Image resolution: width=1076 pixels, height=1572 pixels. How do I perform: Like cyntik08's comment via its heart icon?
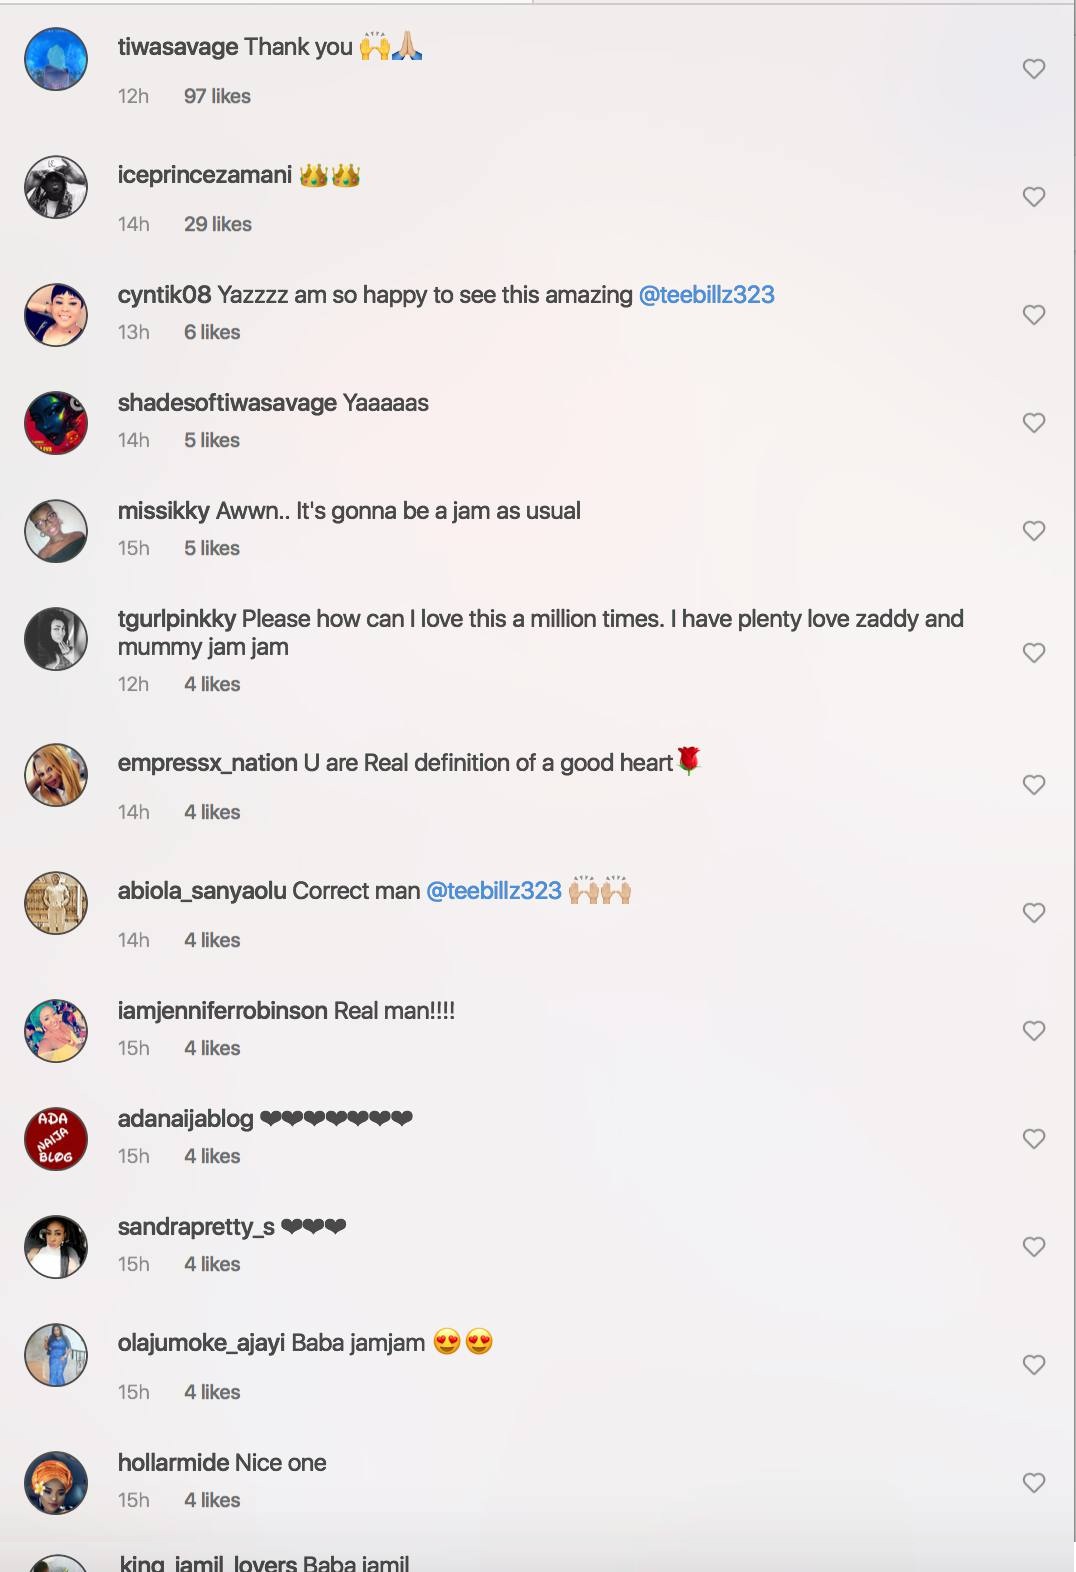pyautogui.click(x=1034, y=314)
